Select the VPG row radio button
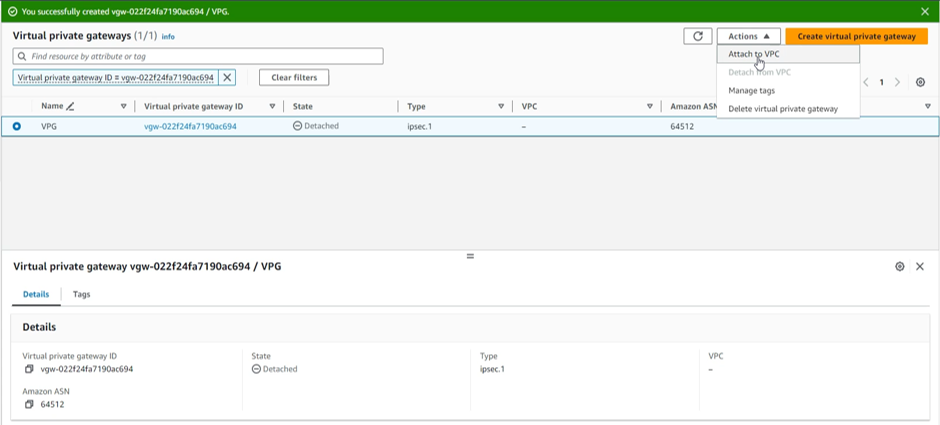 [x=17, y=126]
